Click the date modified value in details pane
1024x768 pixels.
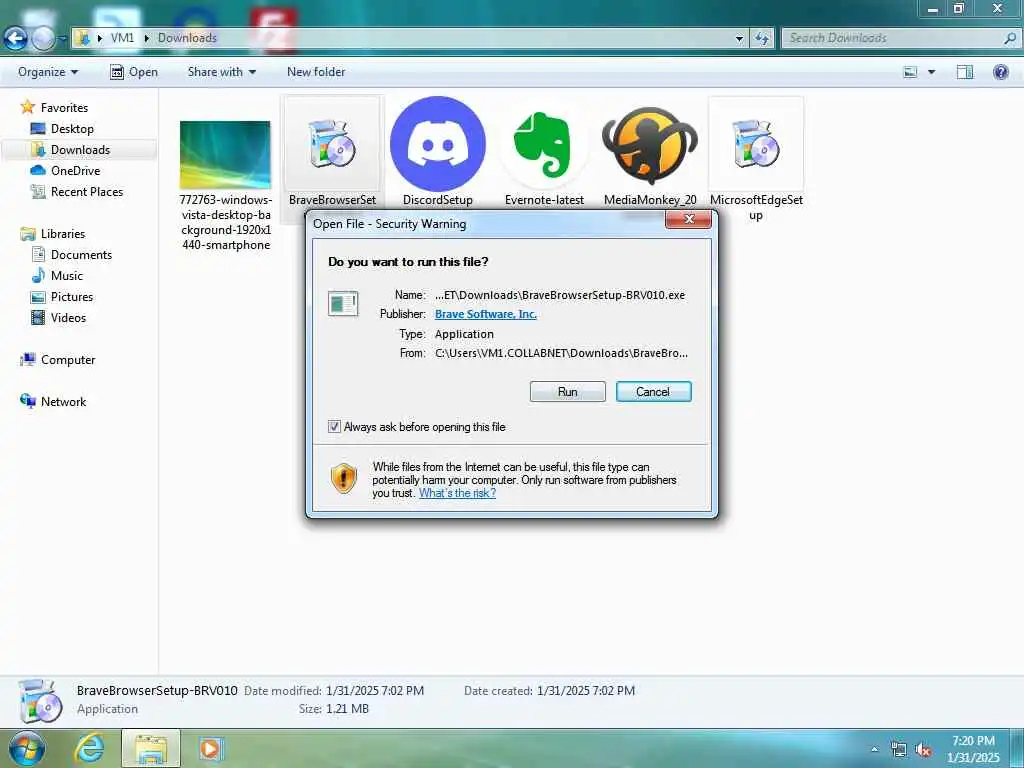coord(375,690)
